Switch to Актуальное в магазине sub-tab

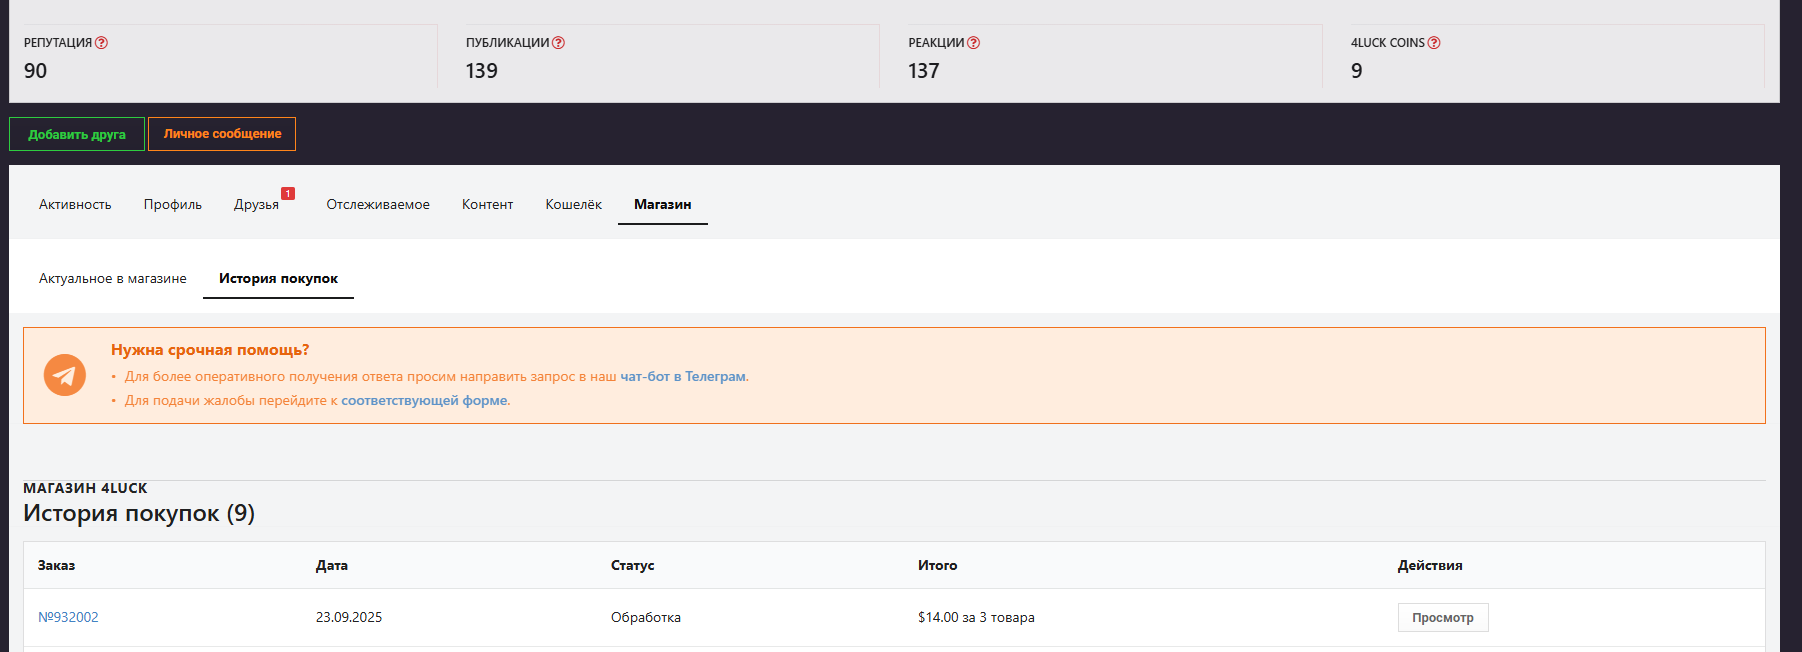112,278
